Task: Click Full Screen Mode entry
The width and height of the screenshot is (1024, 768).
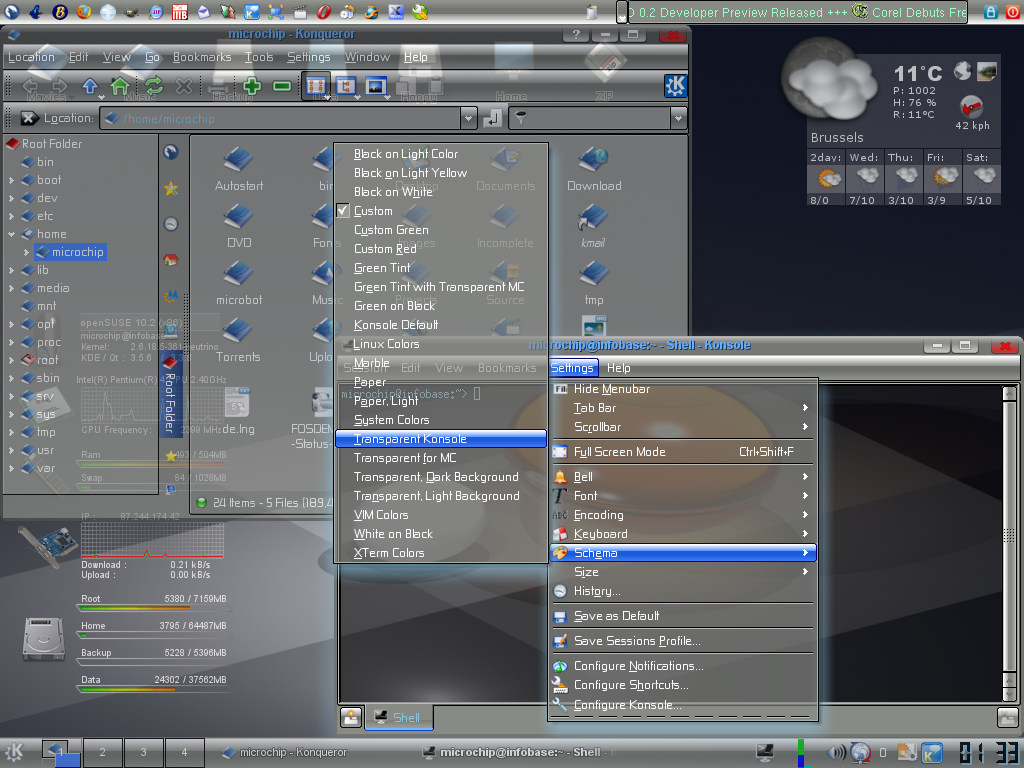Action: [x=682, y=452]
